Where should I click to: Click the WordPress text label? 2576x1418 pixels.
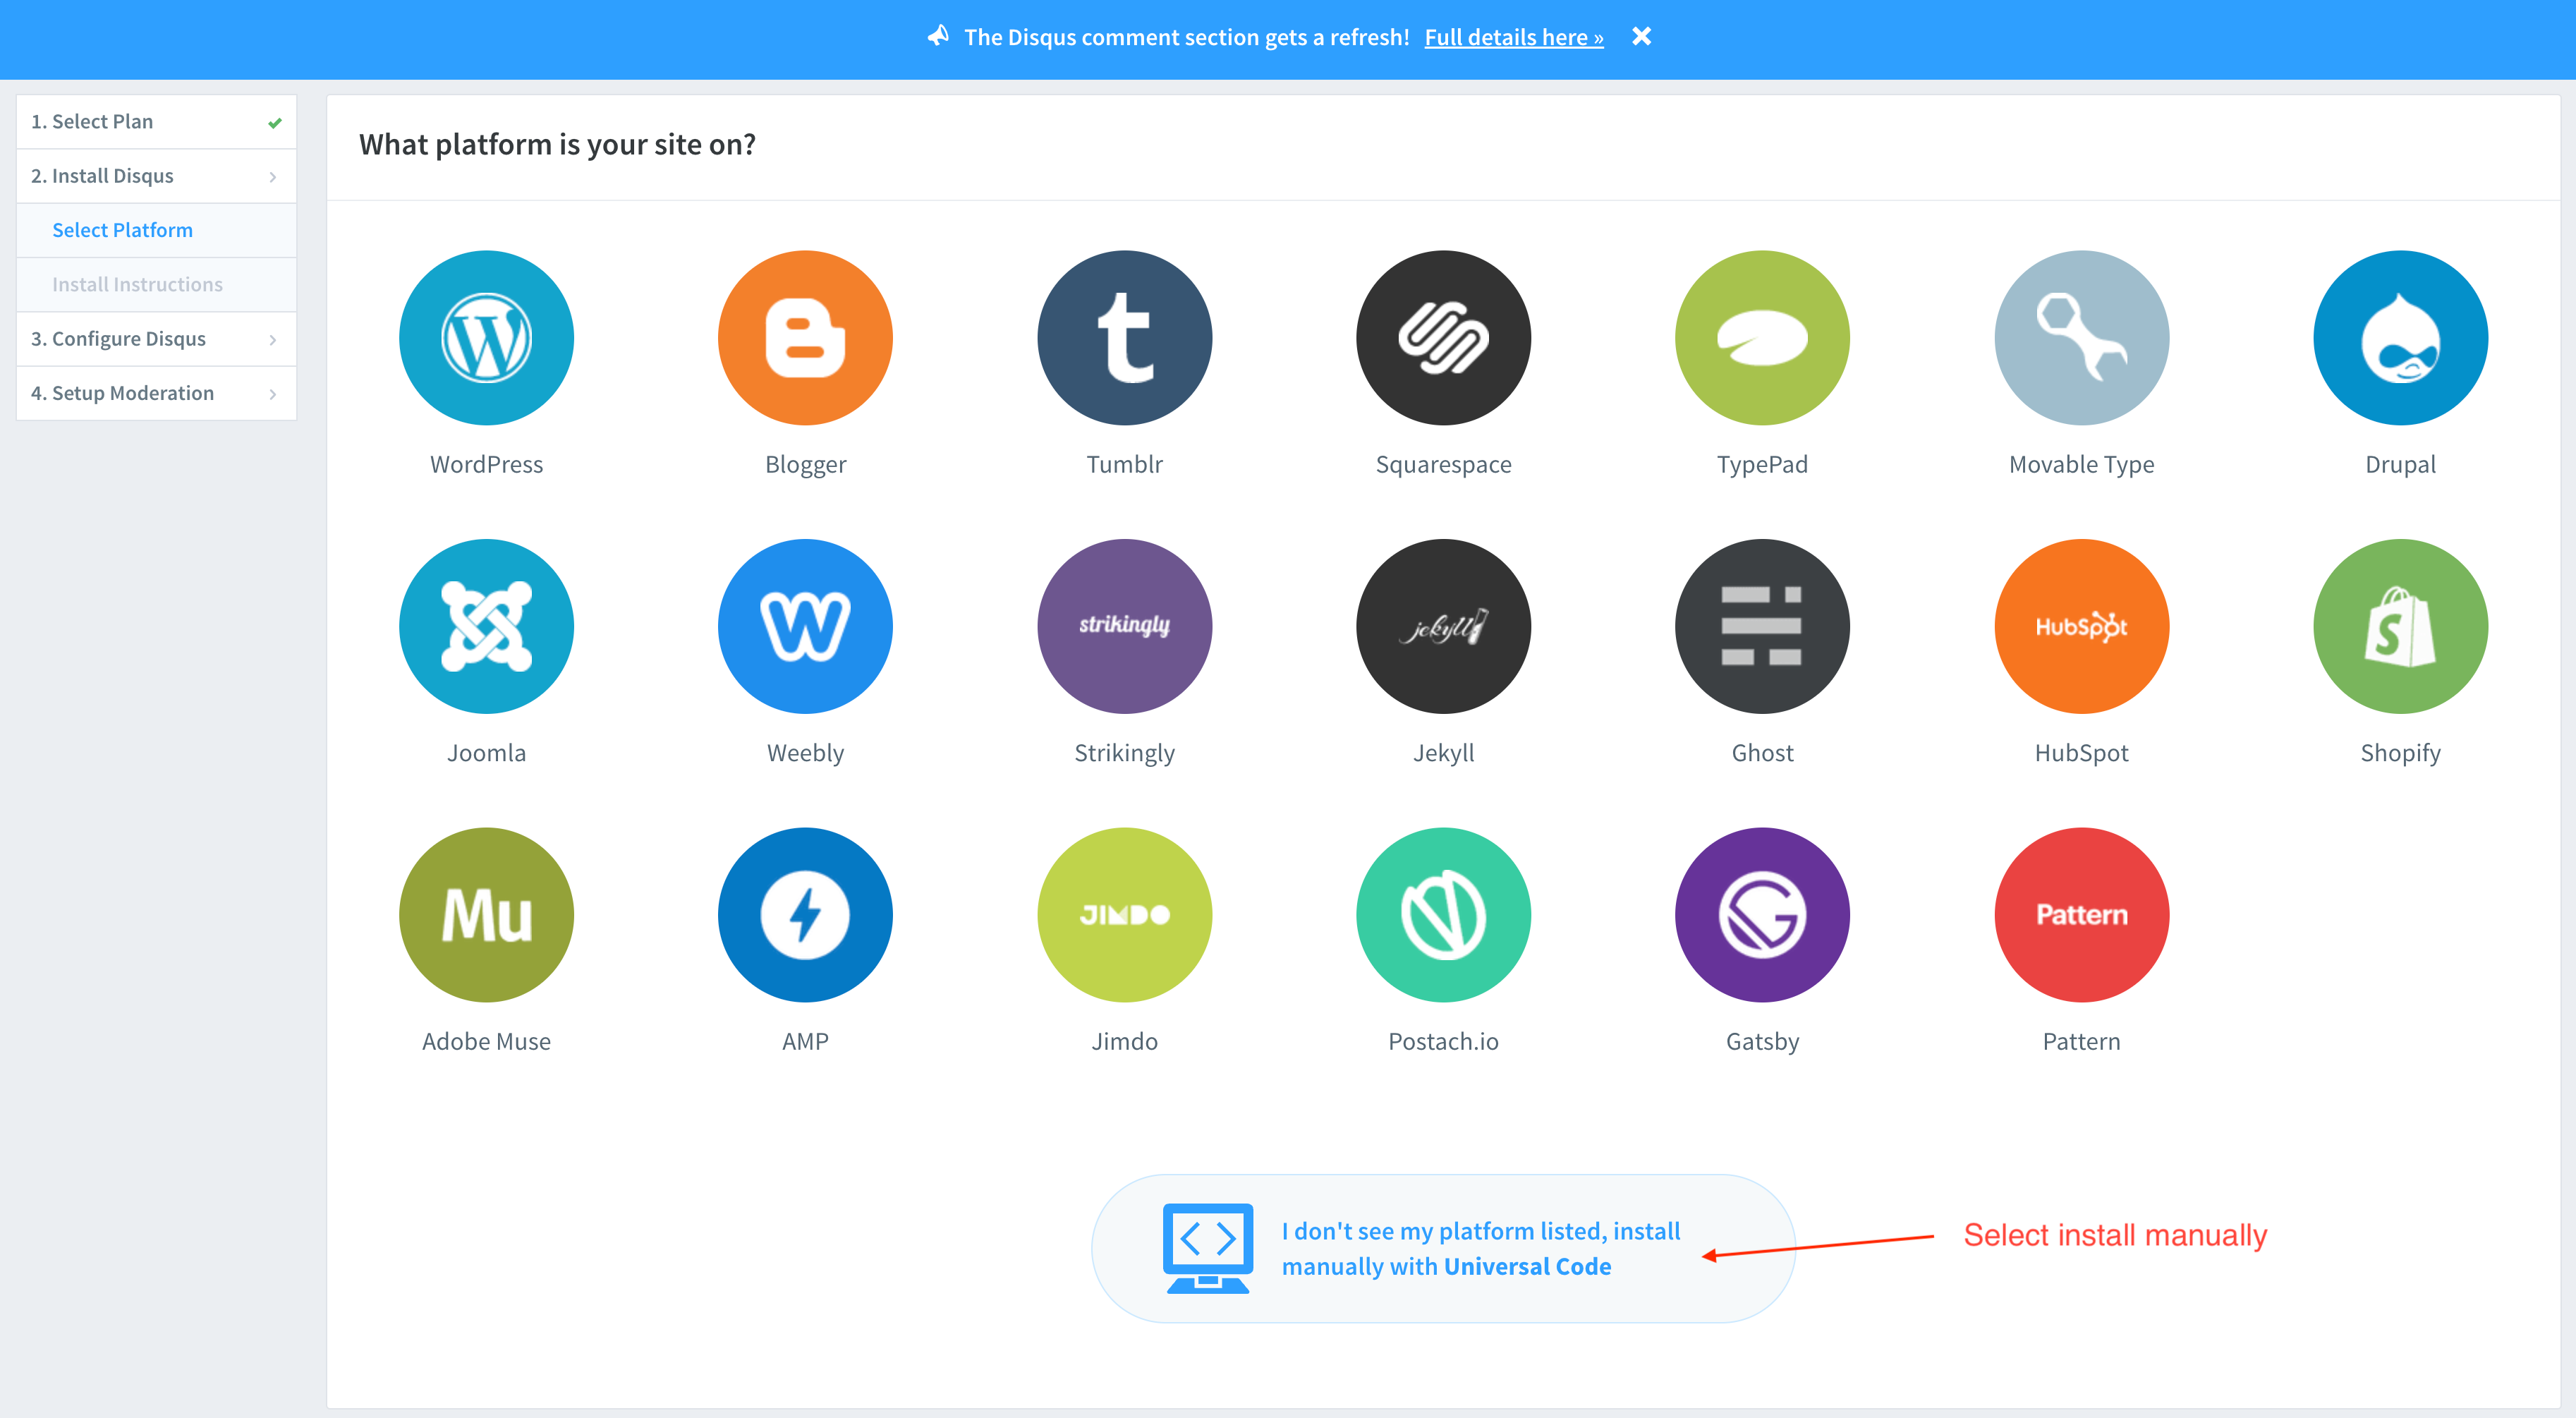pos(486,464)
